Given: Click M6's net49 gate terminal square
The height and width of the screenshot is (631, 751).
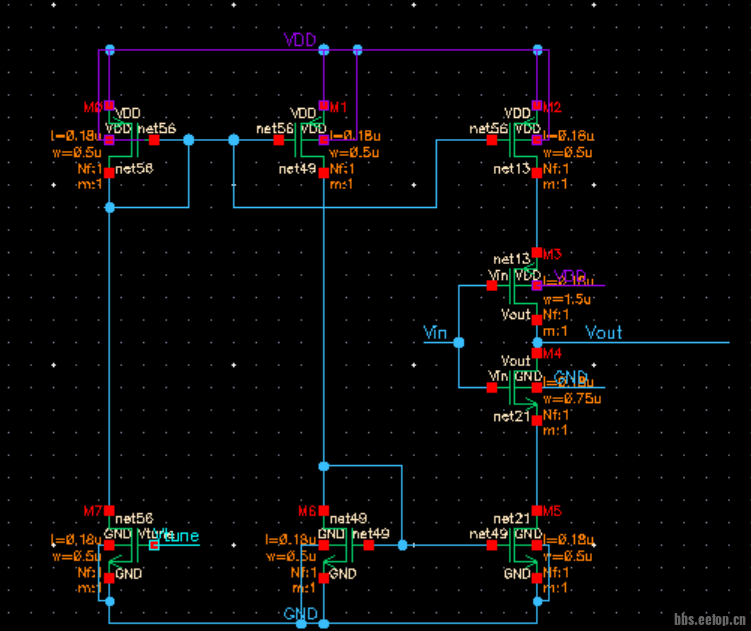Looking at the screenshot, I should click(369, 545).
